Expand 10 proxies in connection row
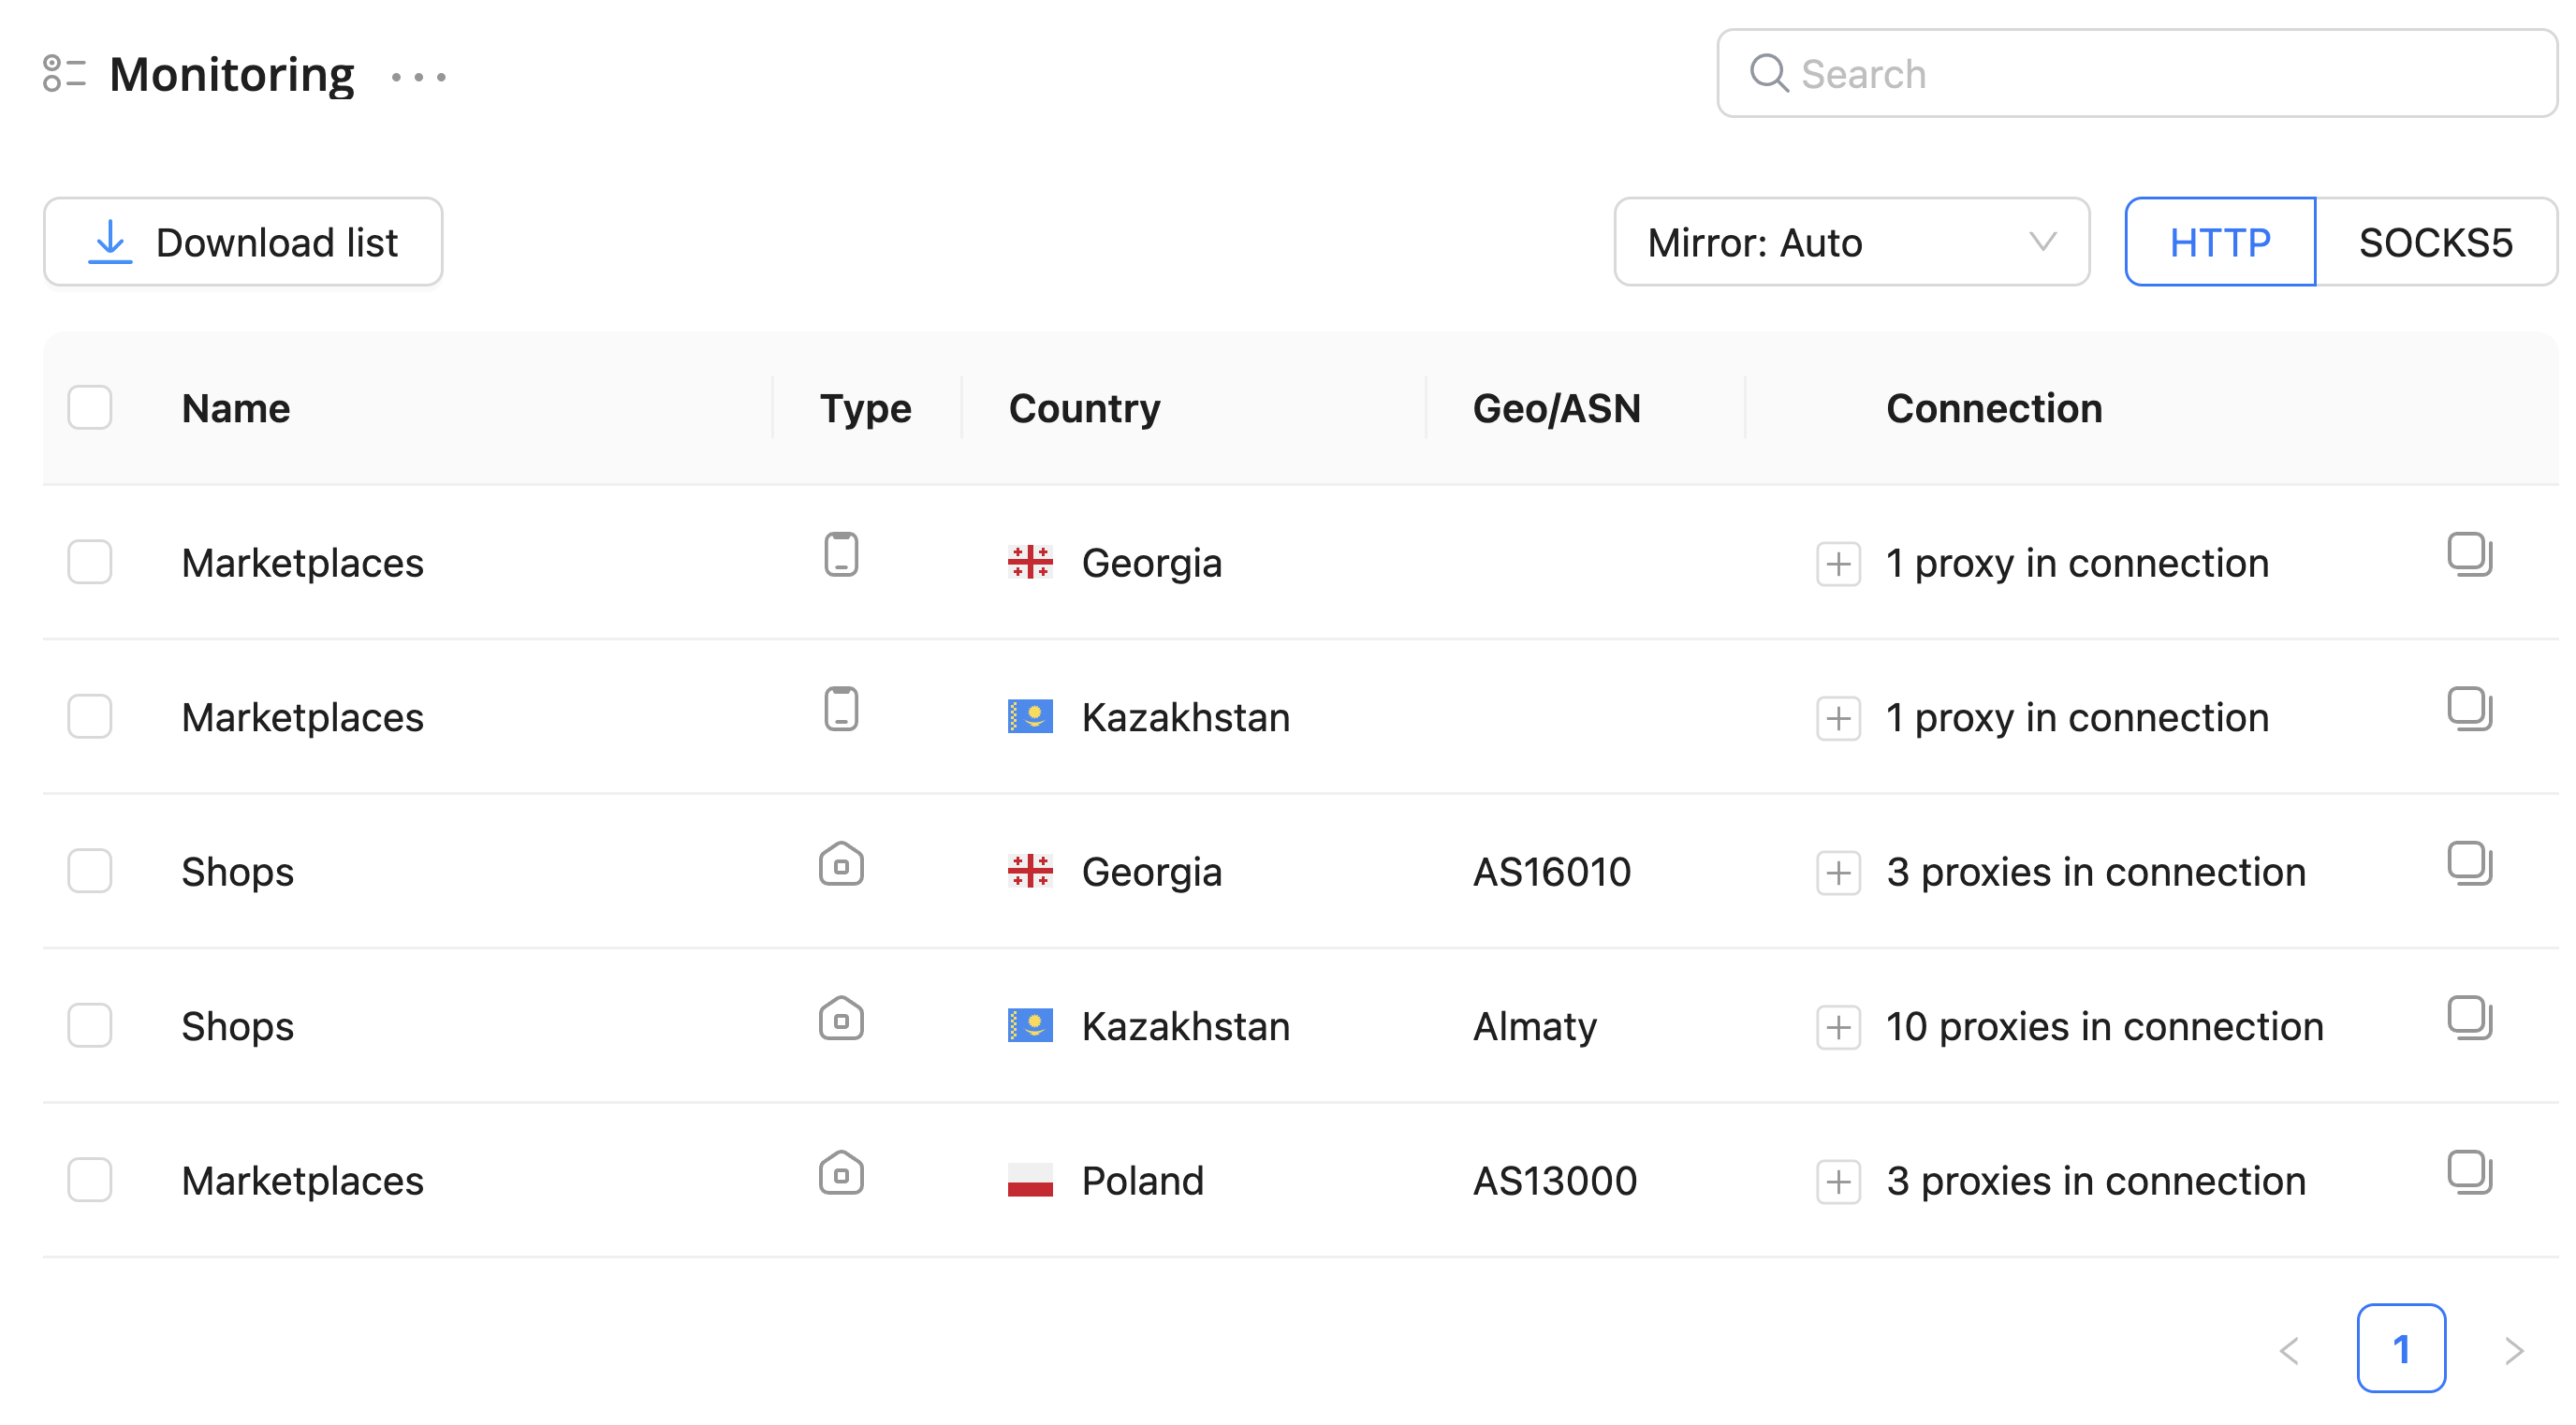This screenshot has height=1425, width=2576. point(1838,1027)
